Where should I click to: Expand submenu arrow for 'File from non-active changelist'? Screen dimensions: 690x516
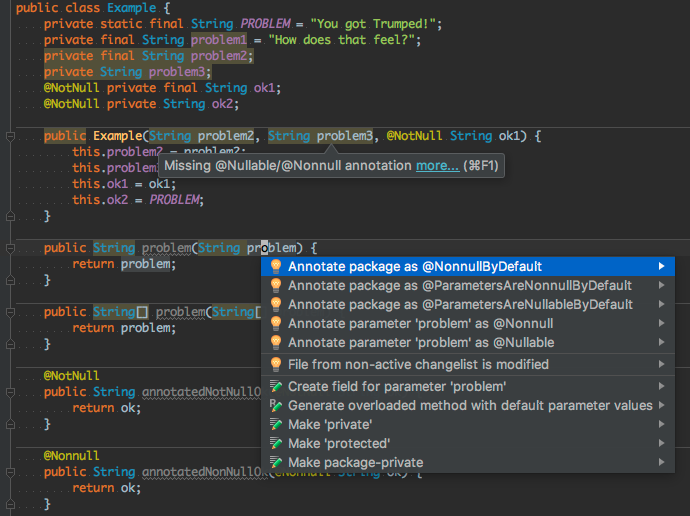point(661,364)
